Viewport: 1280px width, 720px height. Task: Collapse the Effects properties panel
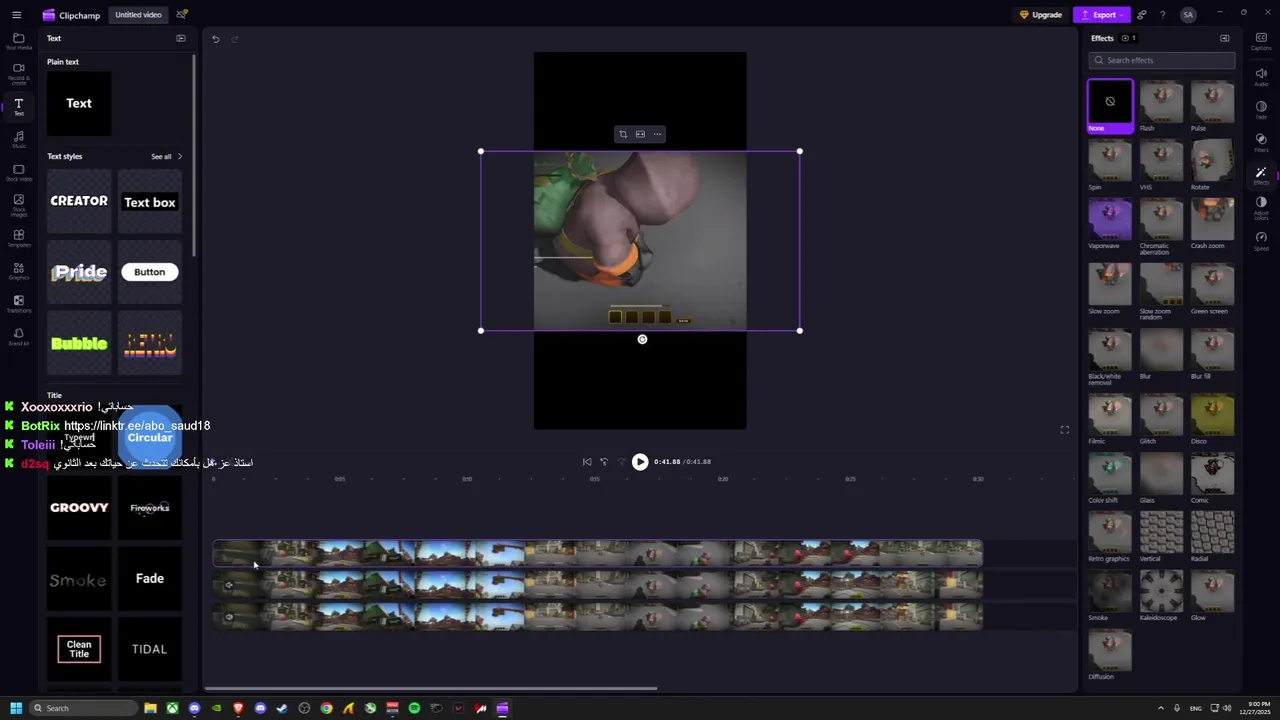click(1225, 38)
